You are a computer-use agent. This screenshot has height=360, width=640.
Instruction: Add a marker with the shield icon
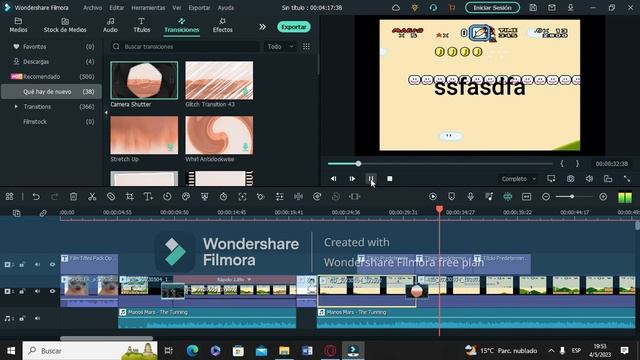coord(451,197)
